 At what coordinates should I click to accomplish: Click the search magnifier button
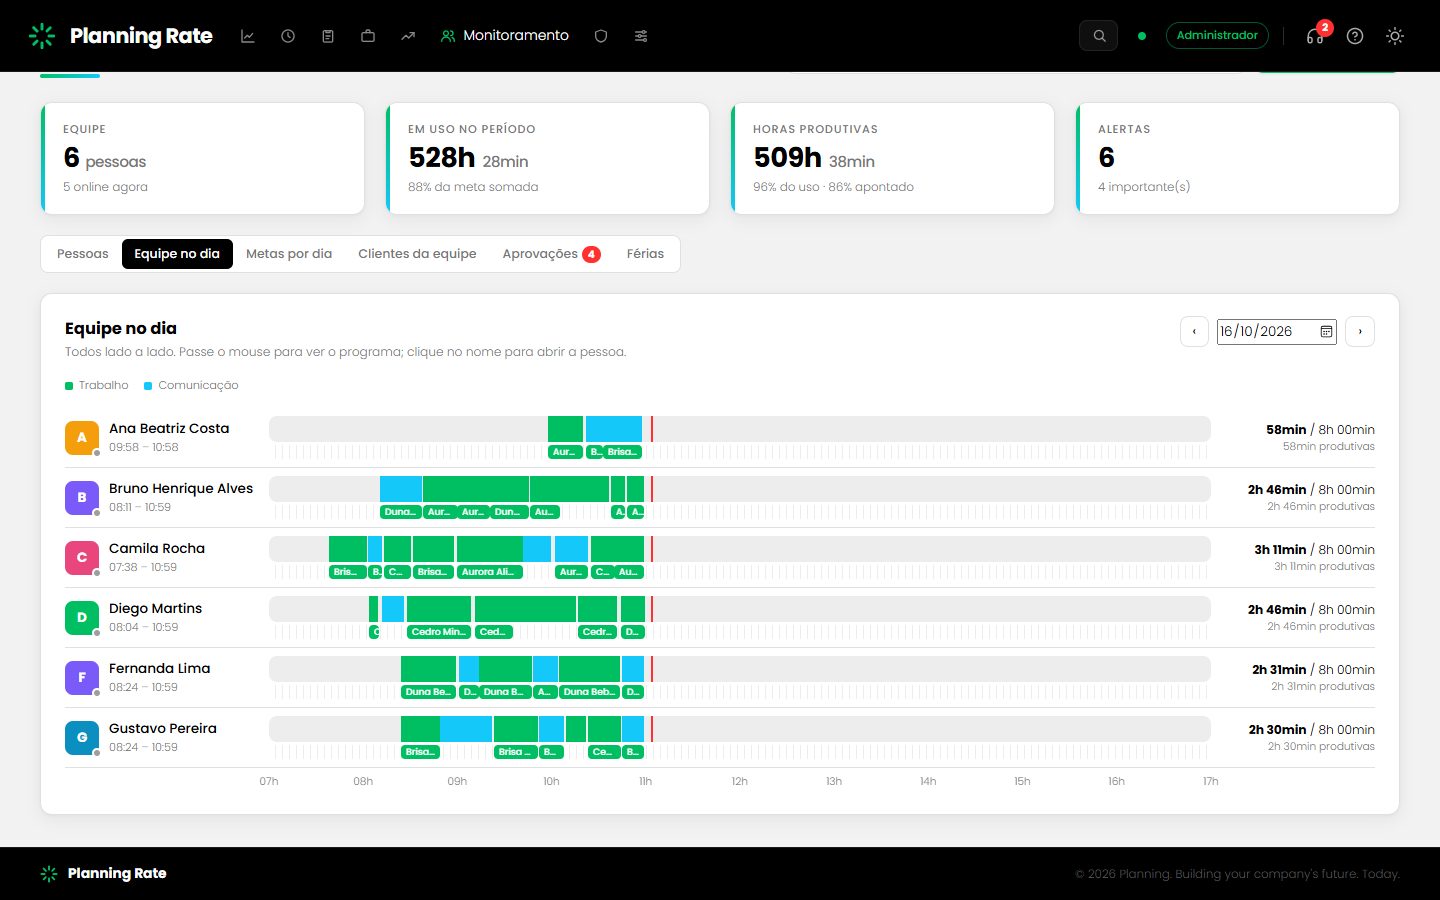pos(1099,36)
